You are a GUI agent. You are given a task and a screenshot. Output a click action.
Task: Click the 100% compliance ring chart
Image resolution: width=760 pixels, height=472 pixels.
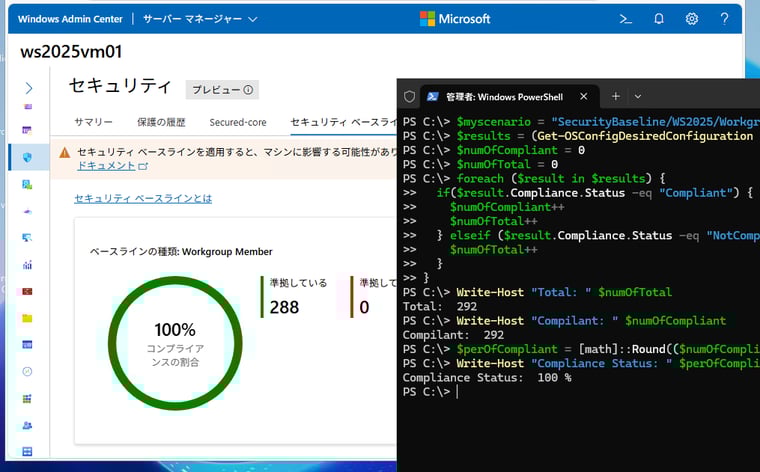point(175,343)
